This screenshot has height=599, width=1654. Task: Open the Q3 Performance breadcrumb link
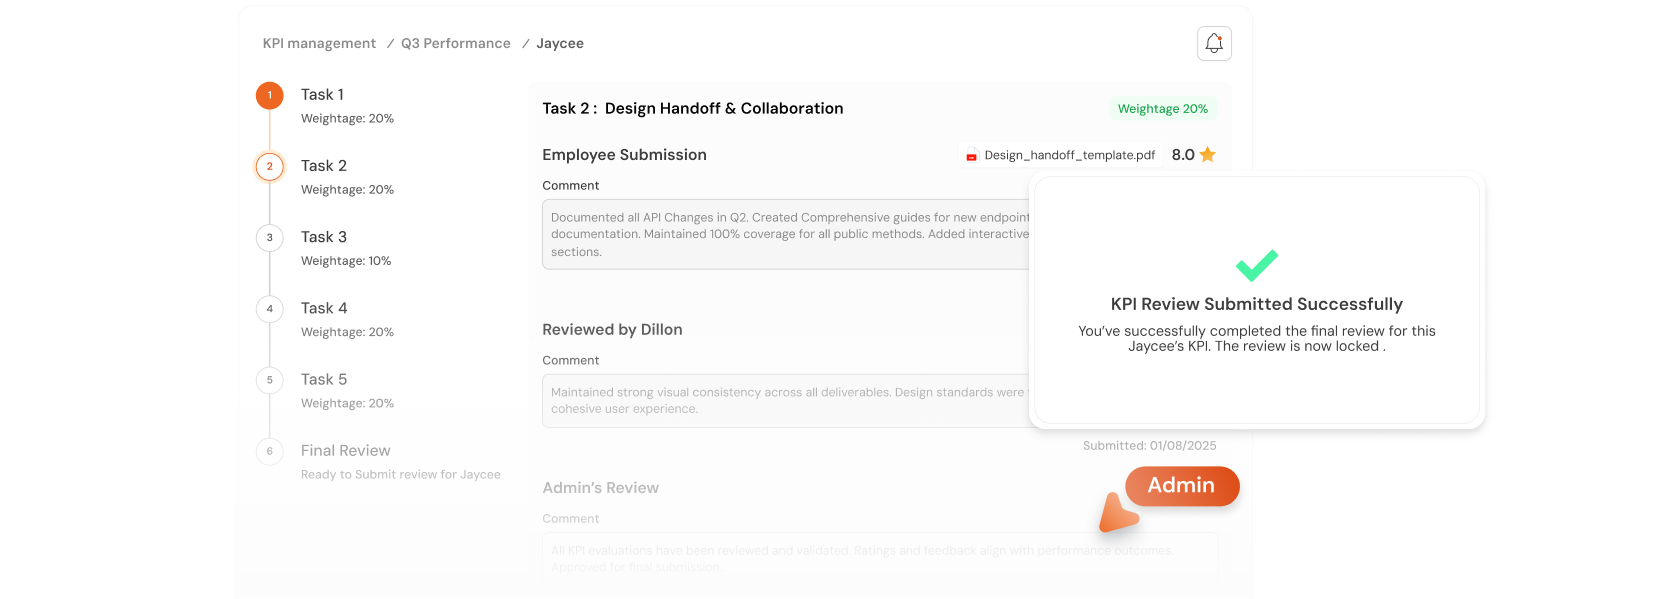pos(456,44)
